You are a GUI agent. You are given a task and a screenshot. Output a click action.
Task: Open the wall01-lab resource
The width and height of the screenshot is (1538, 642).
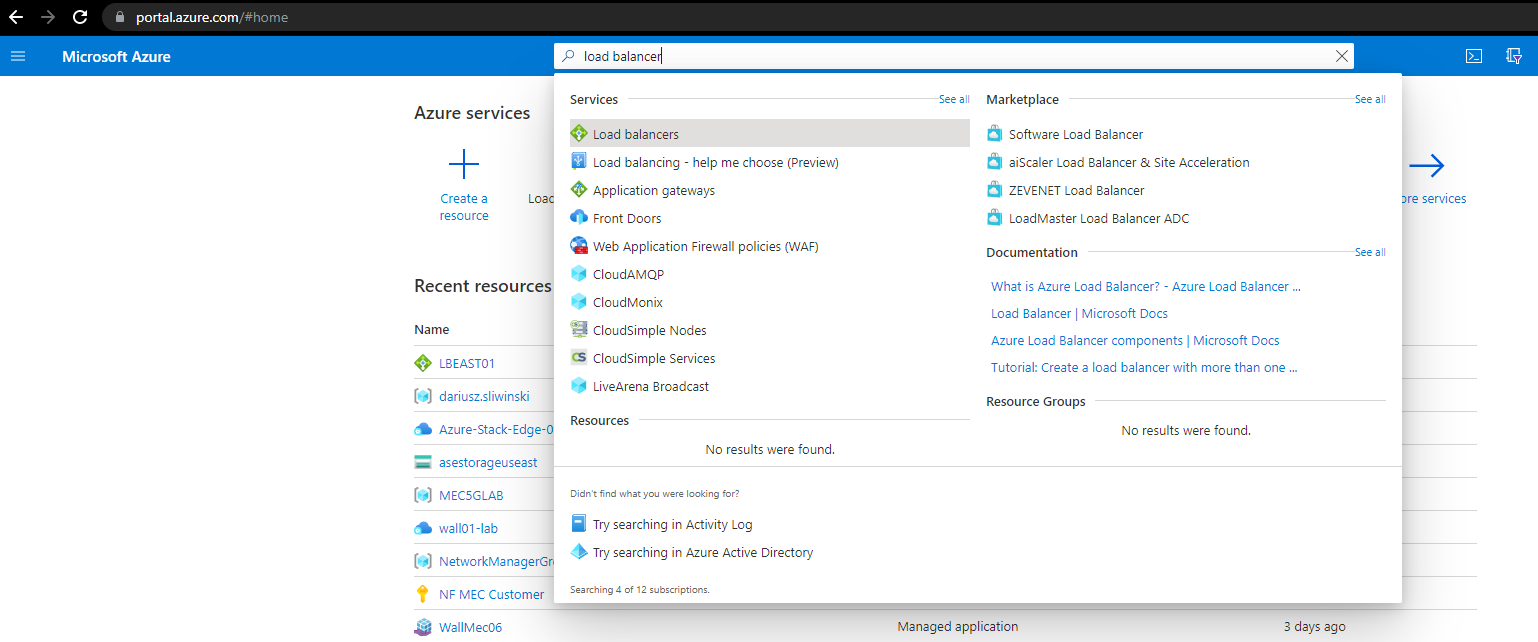pos(468,528)
